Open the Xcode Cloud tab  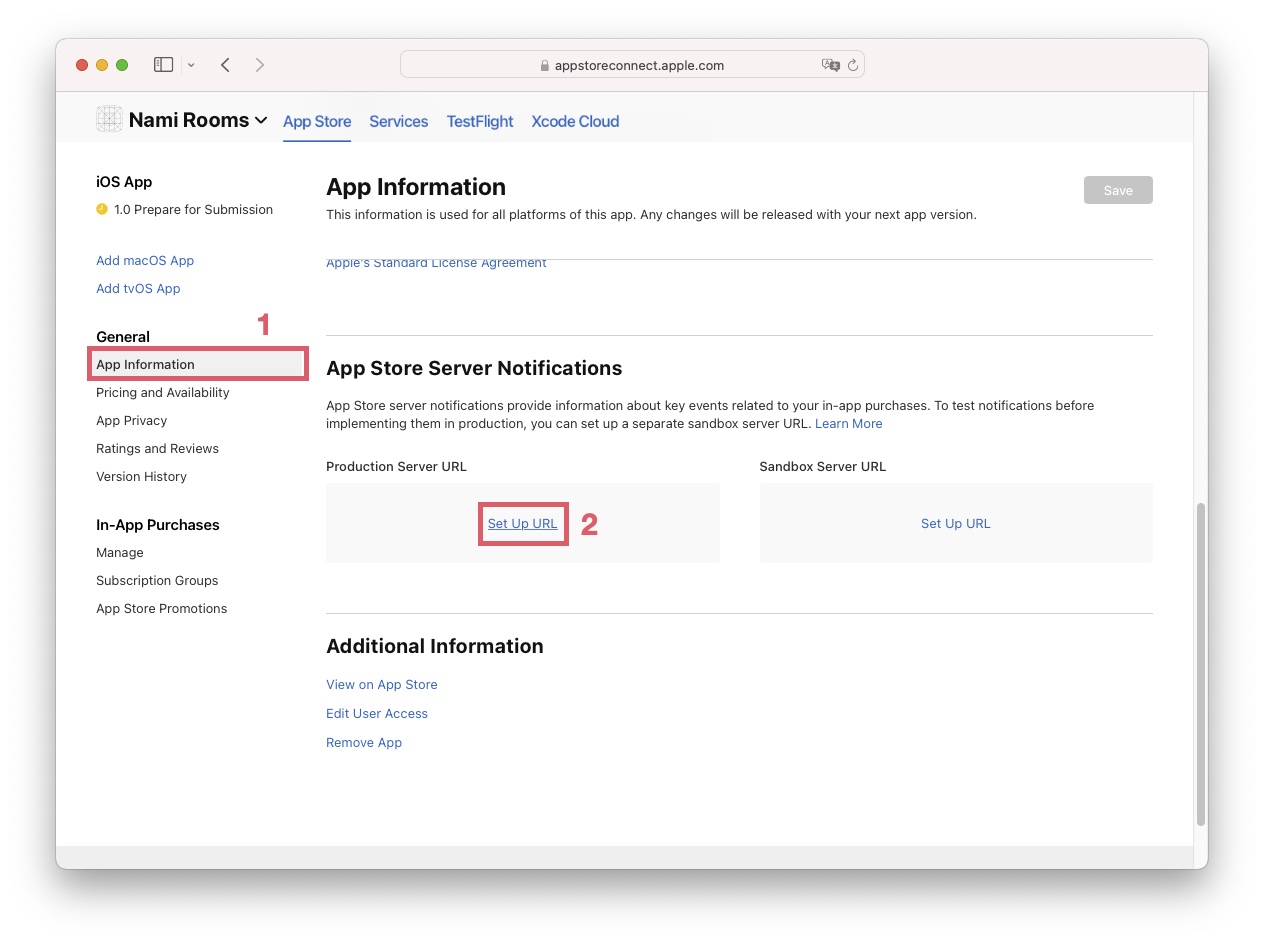tap(575, 121)
